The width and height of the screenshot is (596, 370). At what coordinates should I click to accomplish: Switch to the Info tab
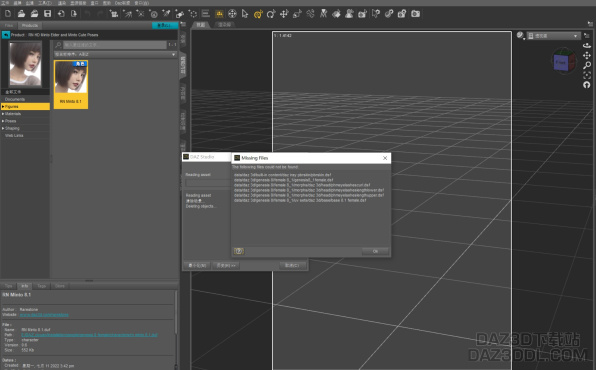[x=25, y=286]
